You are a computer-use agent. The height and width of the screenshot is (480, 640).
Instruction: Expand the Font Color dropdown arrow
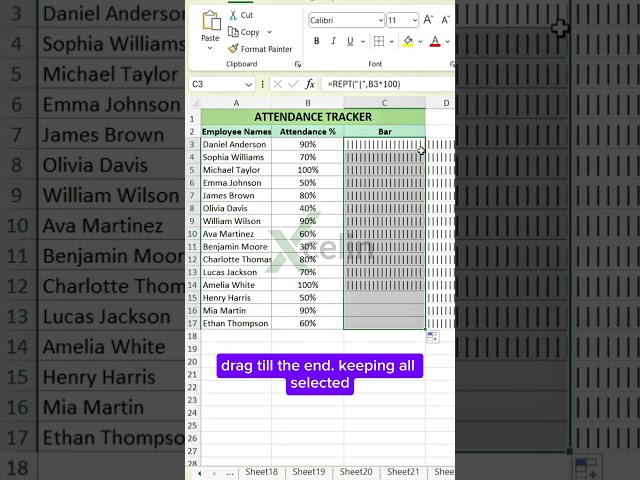point(447,41)
